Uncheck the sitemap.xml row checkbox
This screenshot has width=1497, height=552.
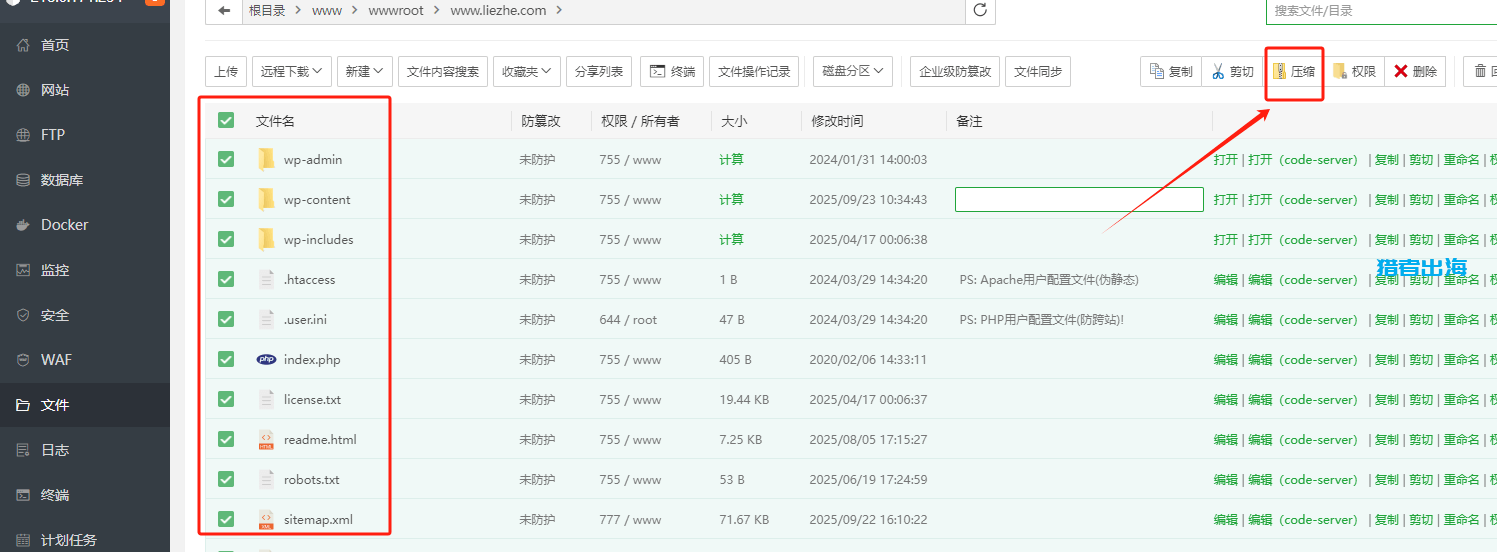click(226, 519)
